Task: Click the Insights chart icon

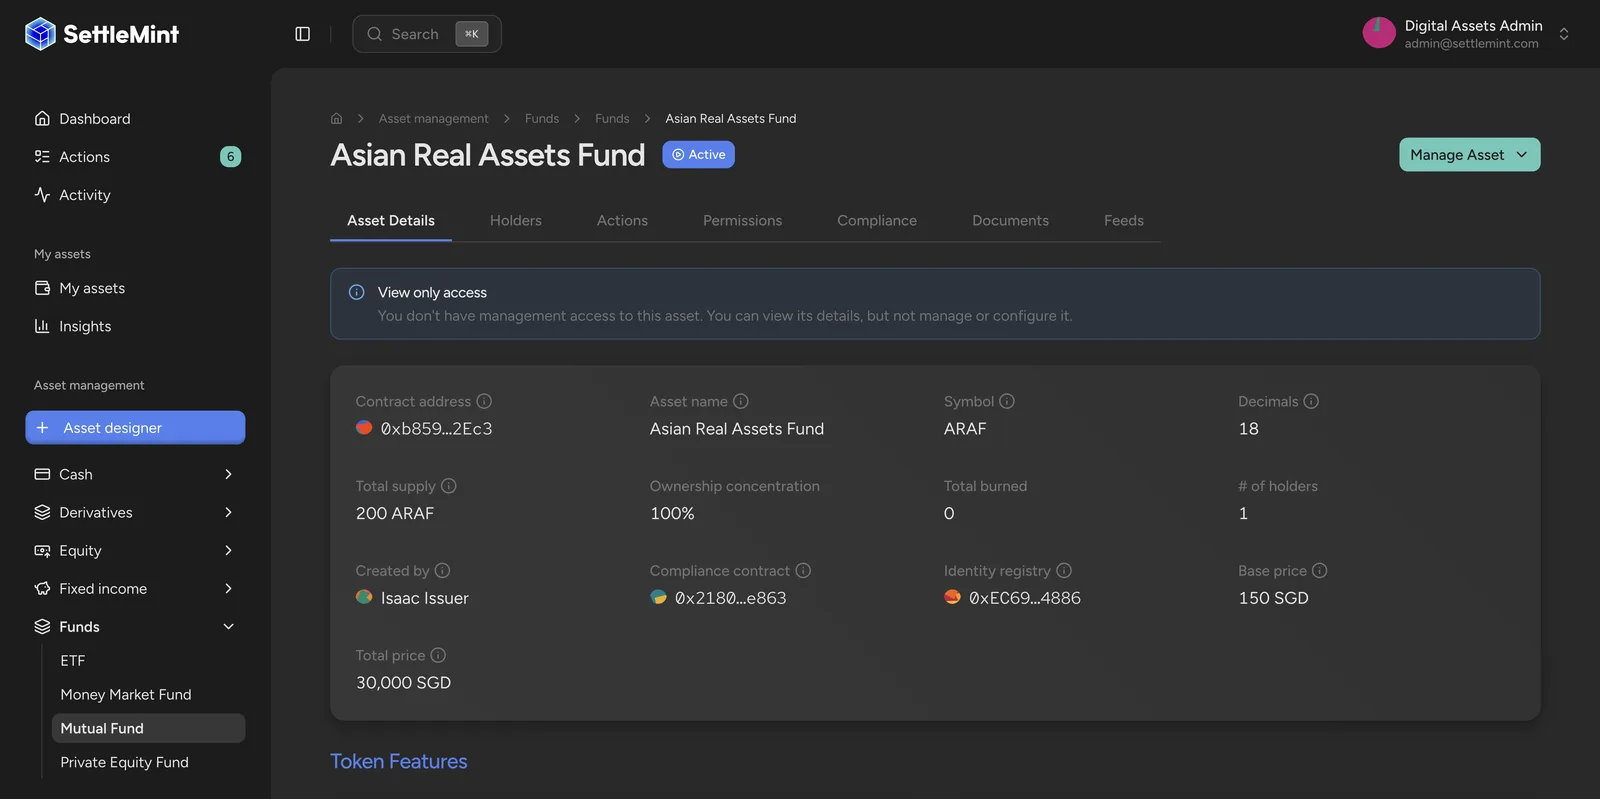Action: click(42, 326)
